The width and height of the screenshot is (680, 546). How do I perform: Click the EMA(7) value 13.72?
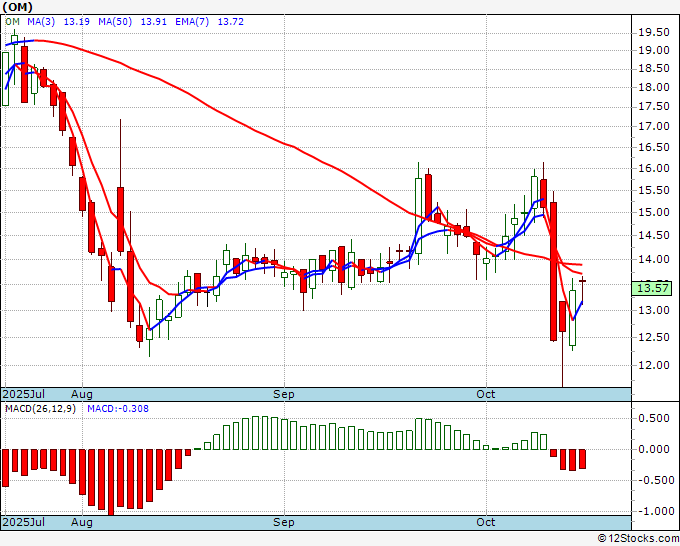click(230, 22)
